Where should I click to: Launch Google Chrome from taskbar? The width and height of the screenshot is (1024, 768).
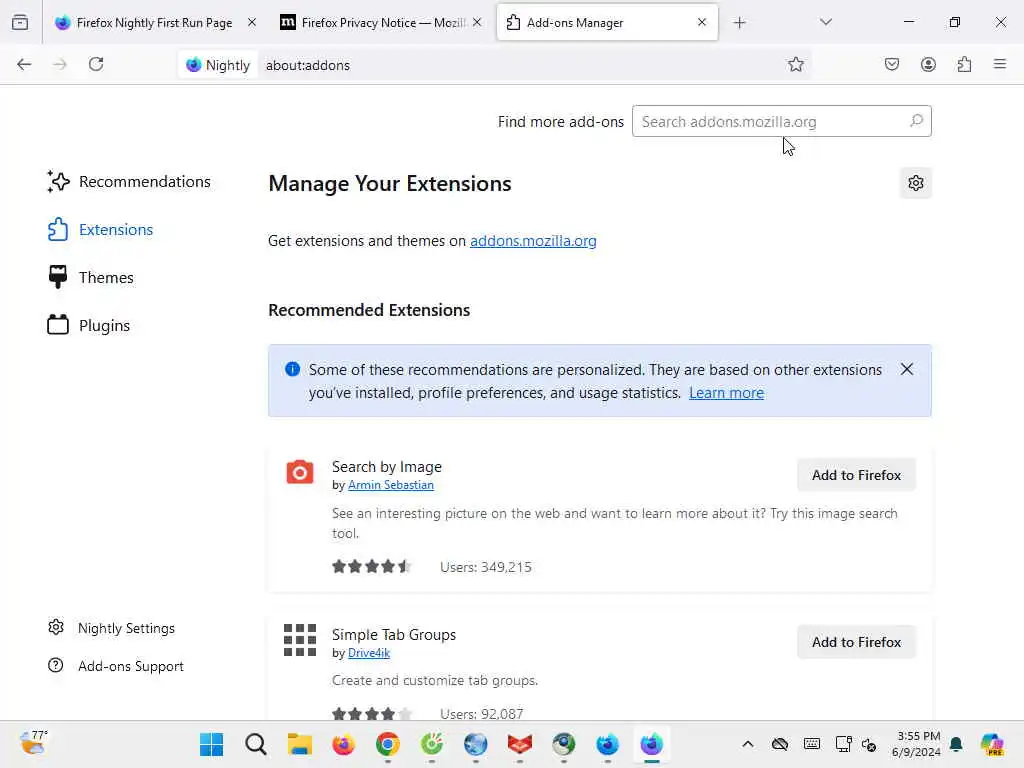click(387, 744)
